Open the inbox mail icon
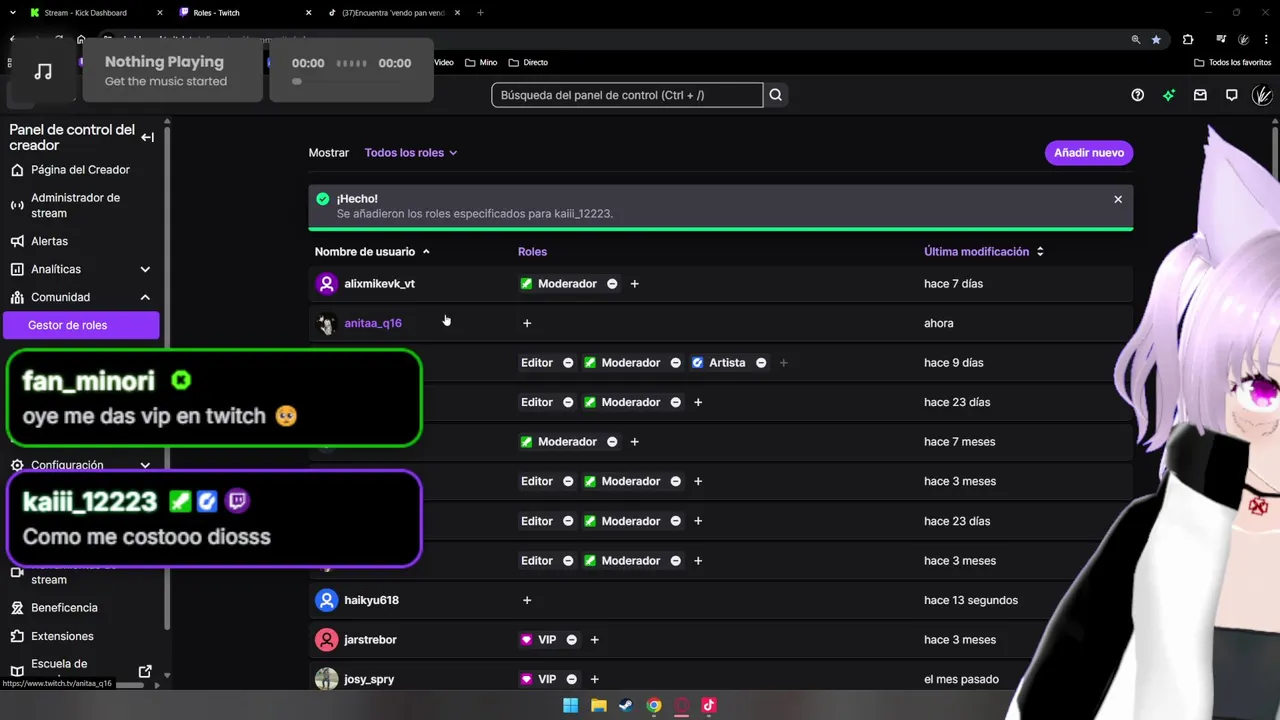The width and height of the screenshot is (1280, 720). [1200, 95]
